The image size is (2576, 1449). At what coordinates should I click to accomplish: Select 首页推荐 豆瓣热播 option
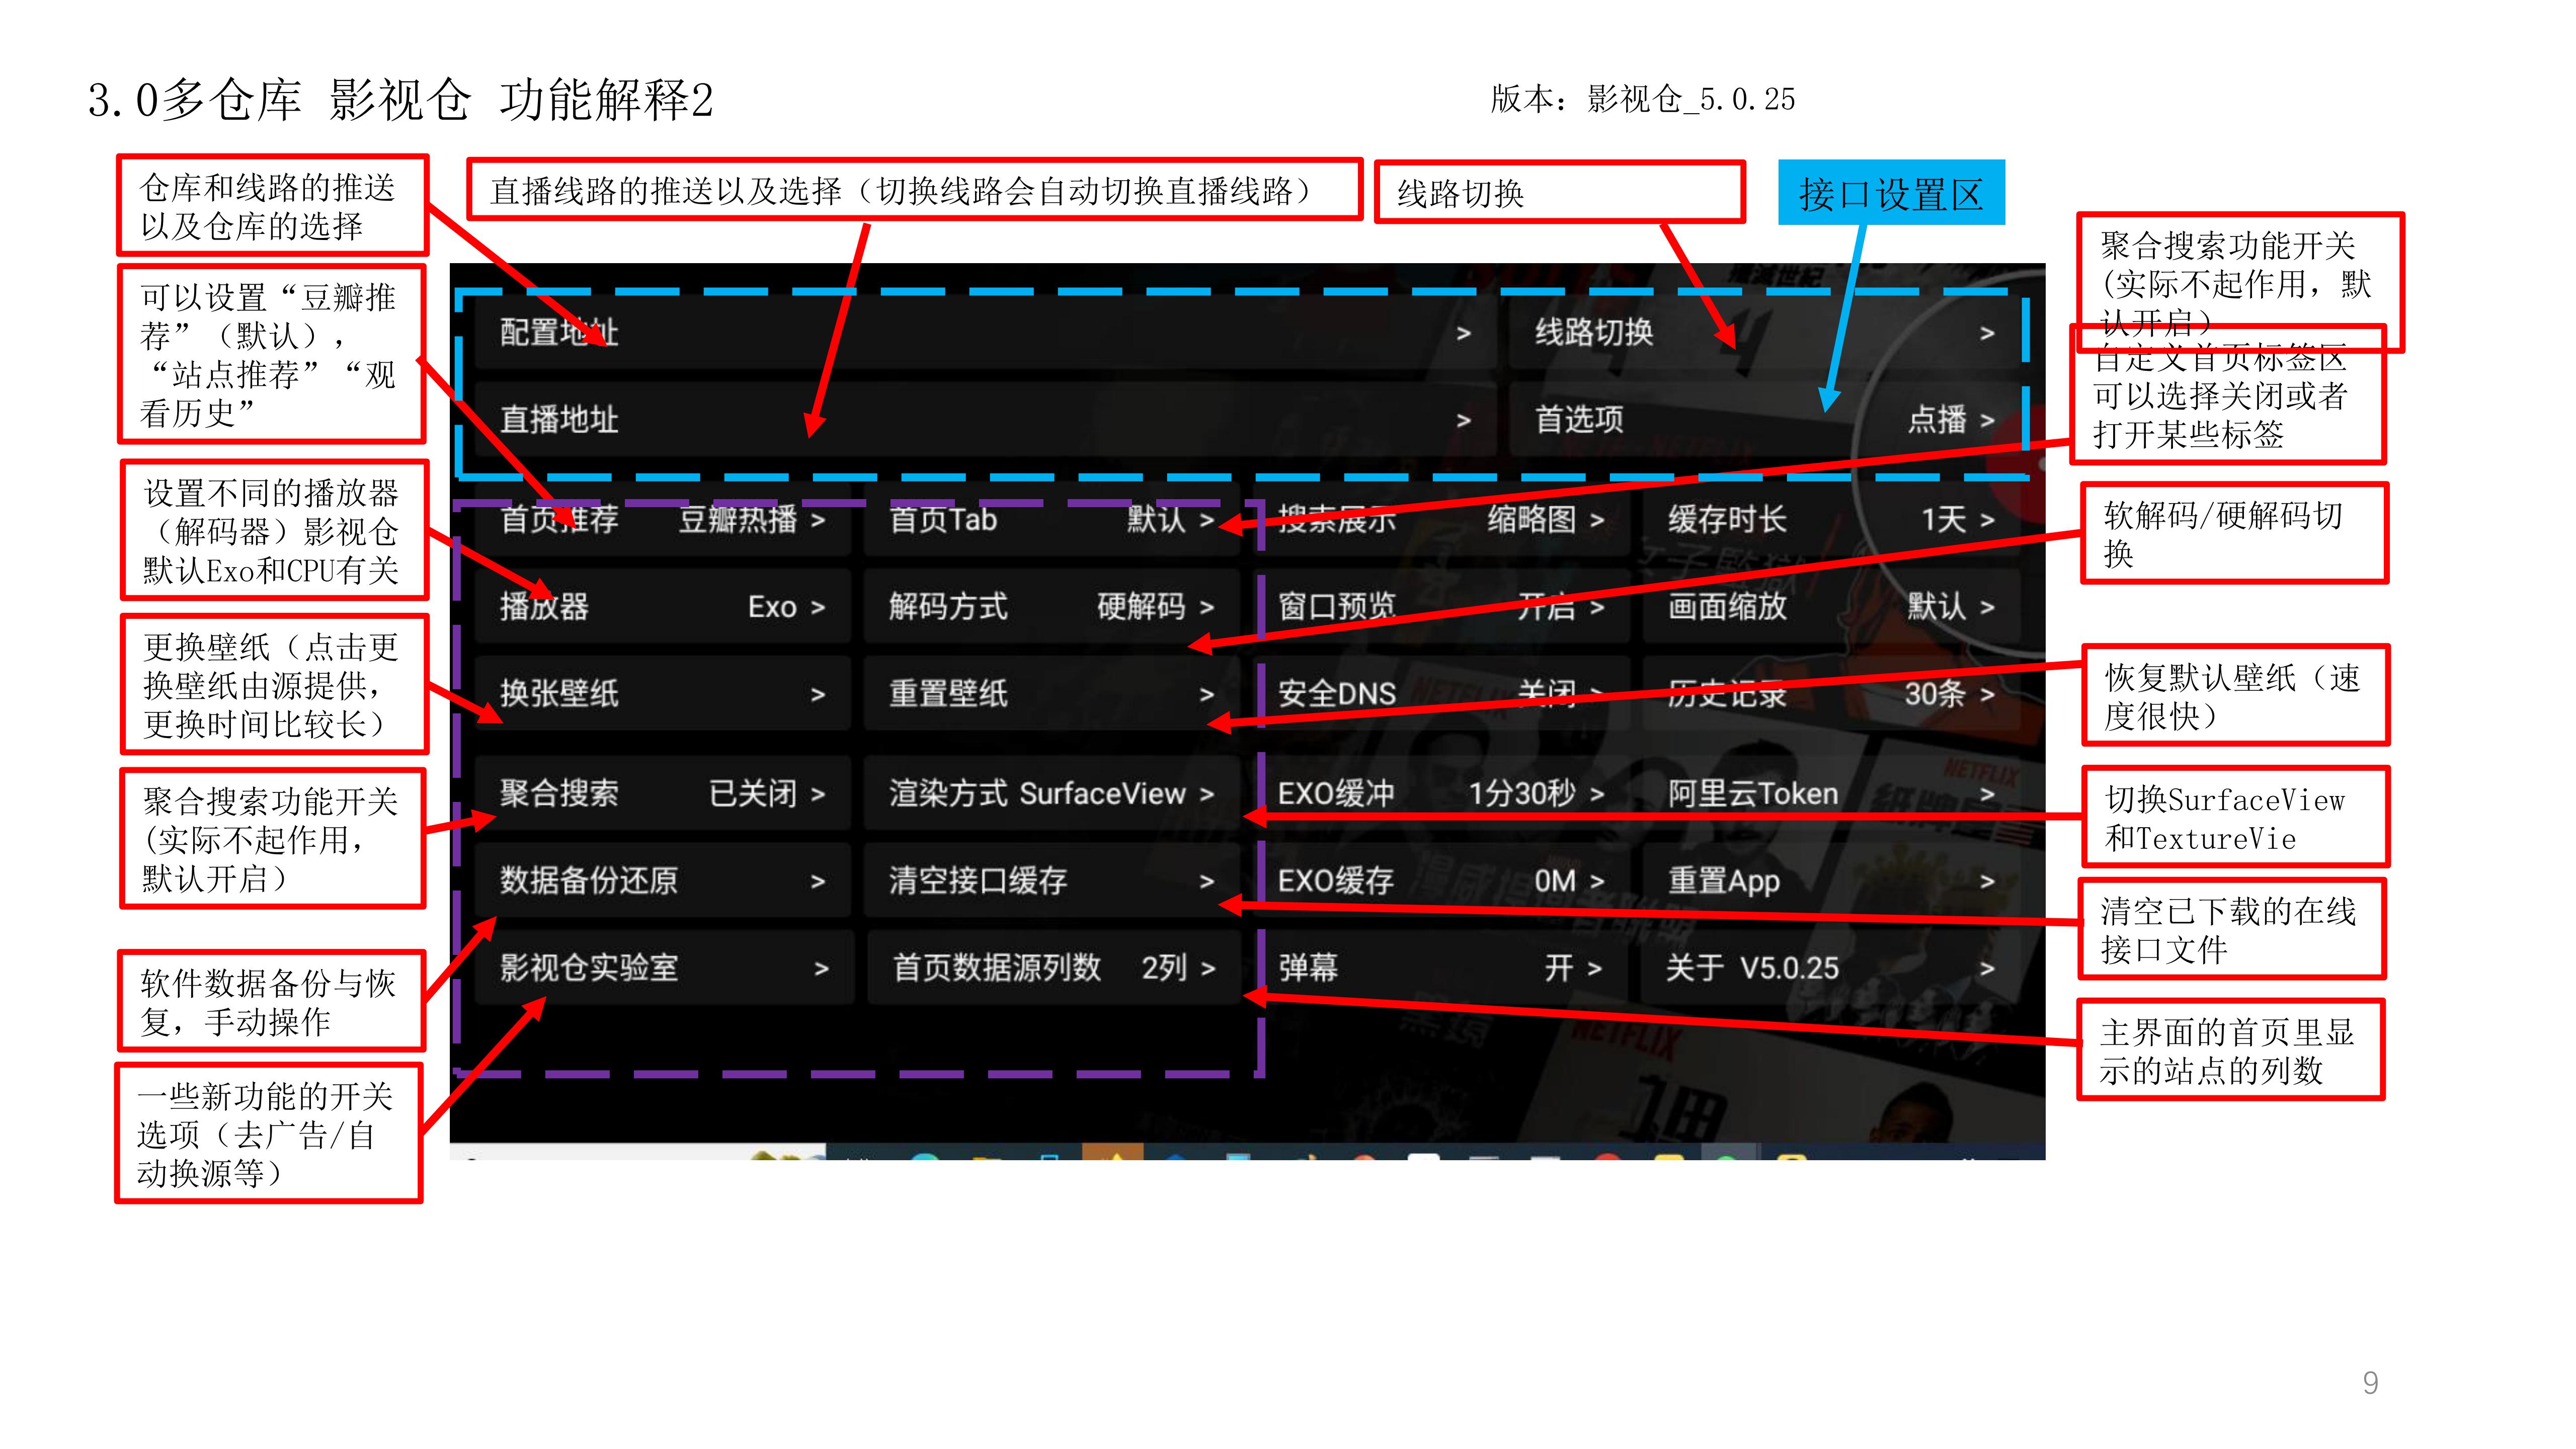(662, 520)
